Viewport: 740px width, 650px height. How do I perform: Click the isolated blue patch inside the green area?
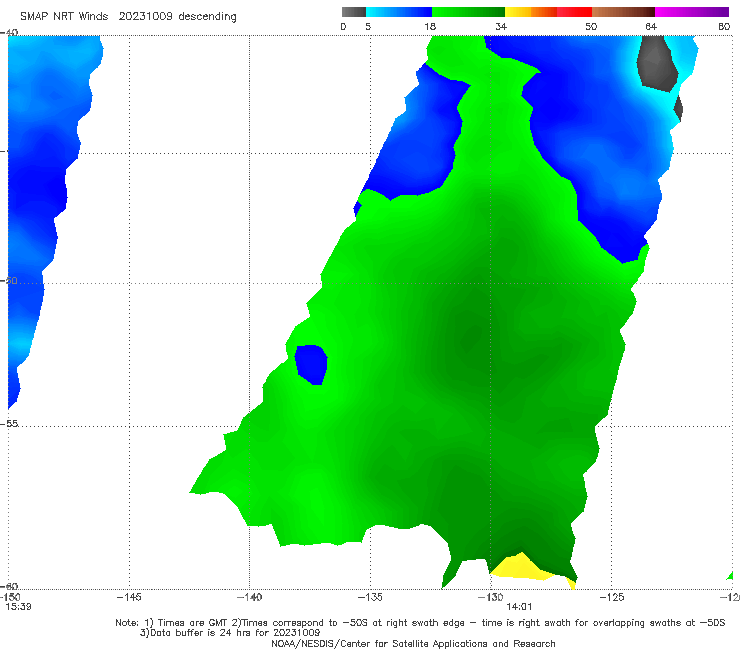[x=311, y=365]
